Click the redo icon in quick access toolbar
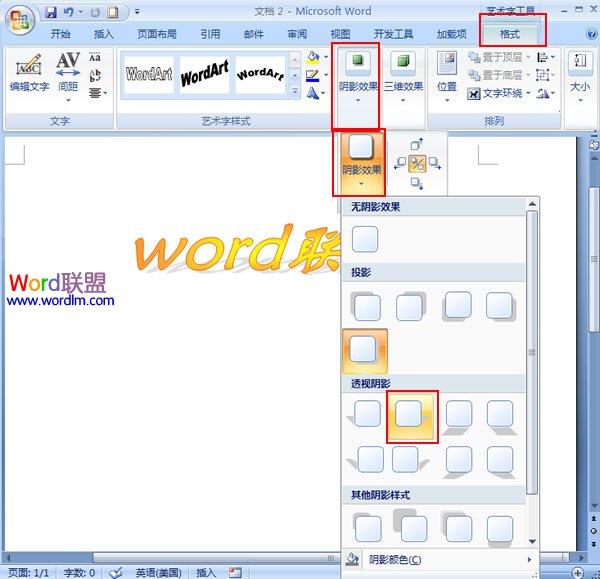This screenshot has height=579, width=600. click(95, 12)
